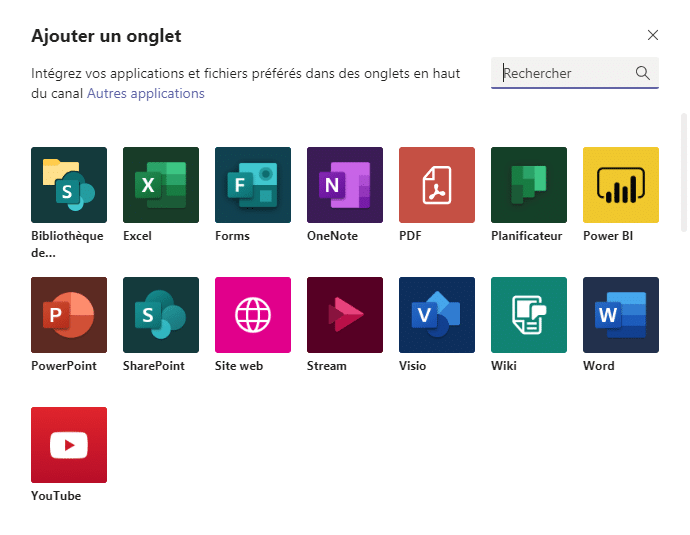Select the Wiki app icon
The image size is (690, 535).
(529, 315)
